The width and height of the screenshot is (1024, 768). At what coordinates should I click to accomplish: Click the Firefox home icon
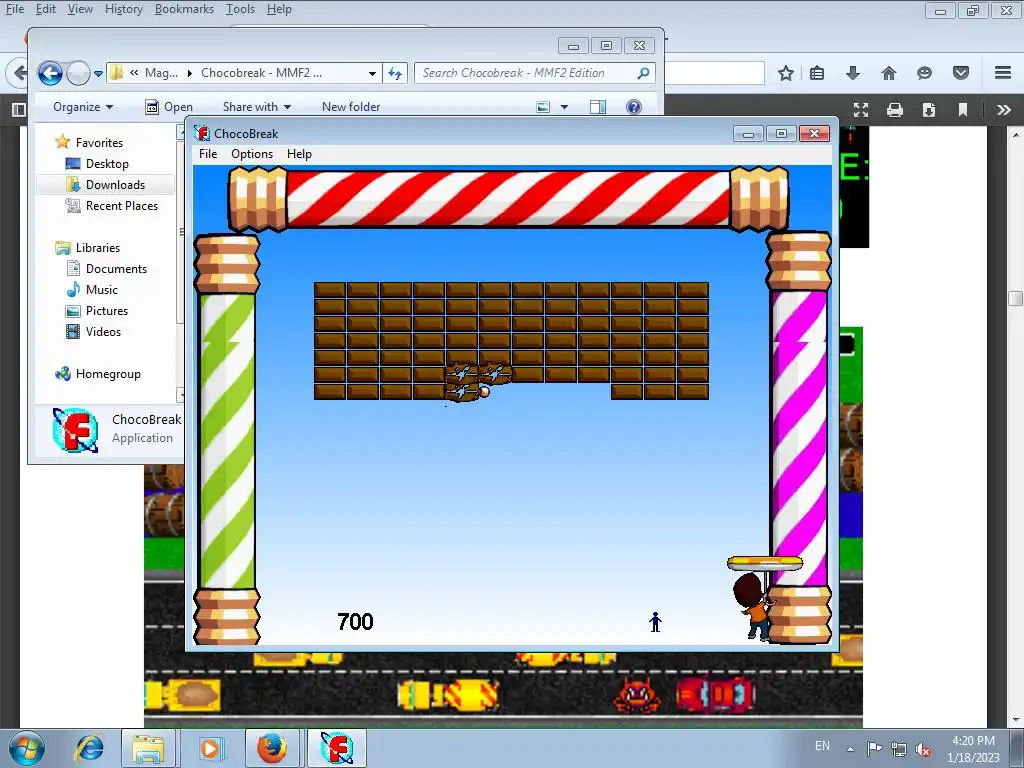point(889,73)
